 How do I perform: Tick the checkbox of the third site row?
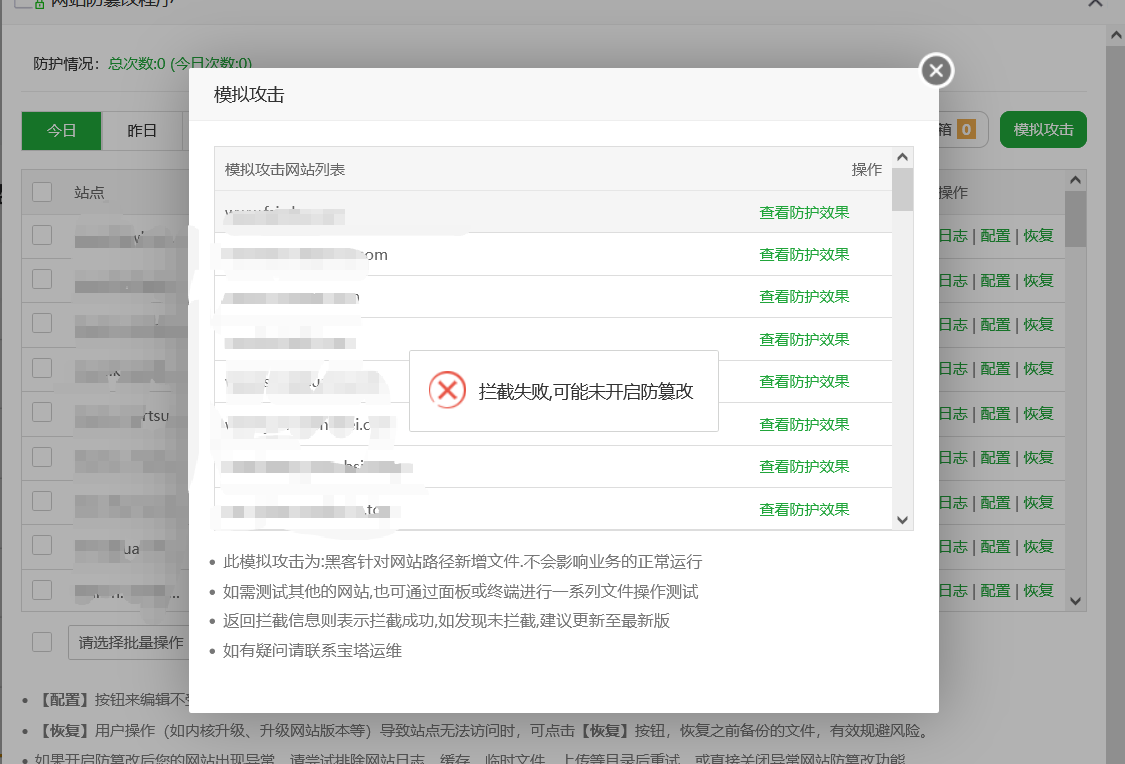42,324
